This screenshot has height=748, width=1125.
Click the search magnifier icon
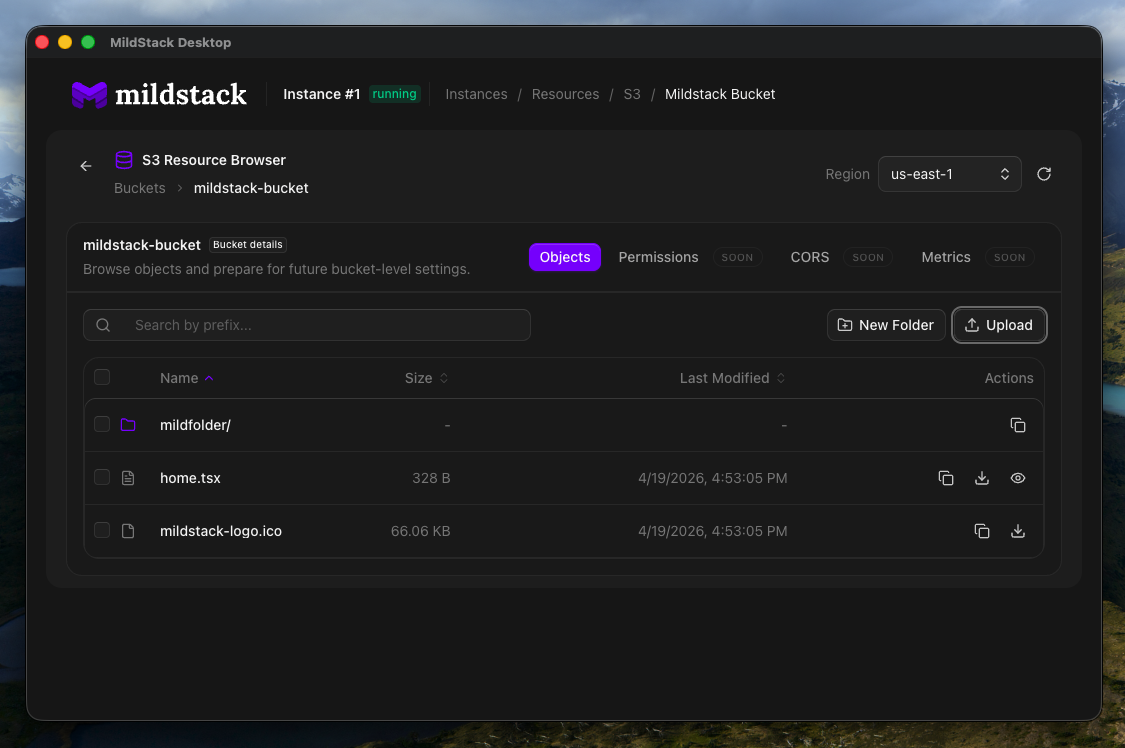[103, 325]
